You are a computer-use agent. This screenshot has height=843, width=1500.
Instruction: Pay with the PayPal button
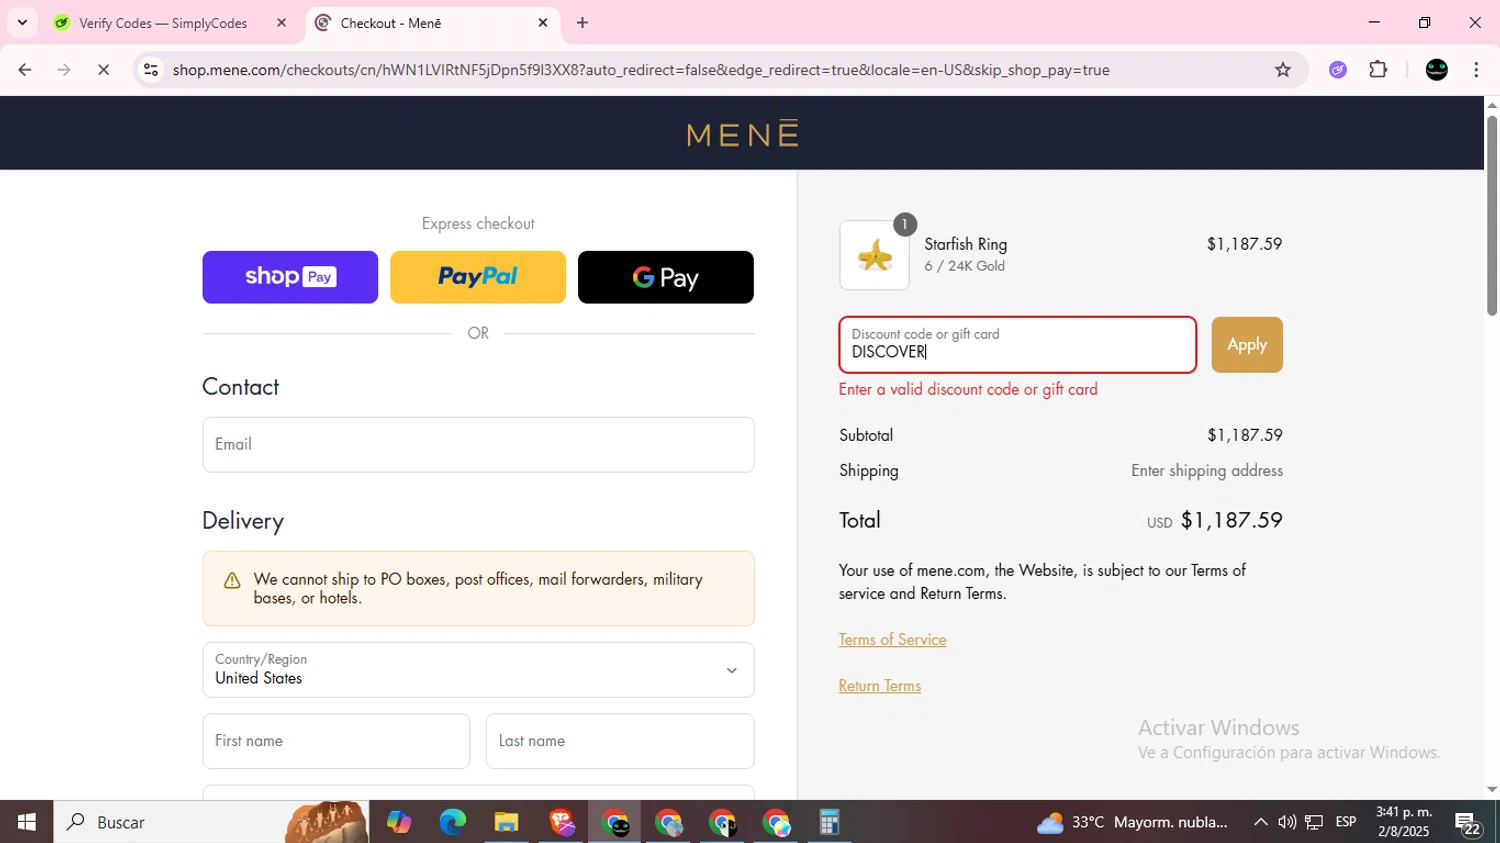pos(478,277)
